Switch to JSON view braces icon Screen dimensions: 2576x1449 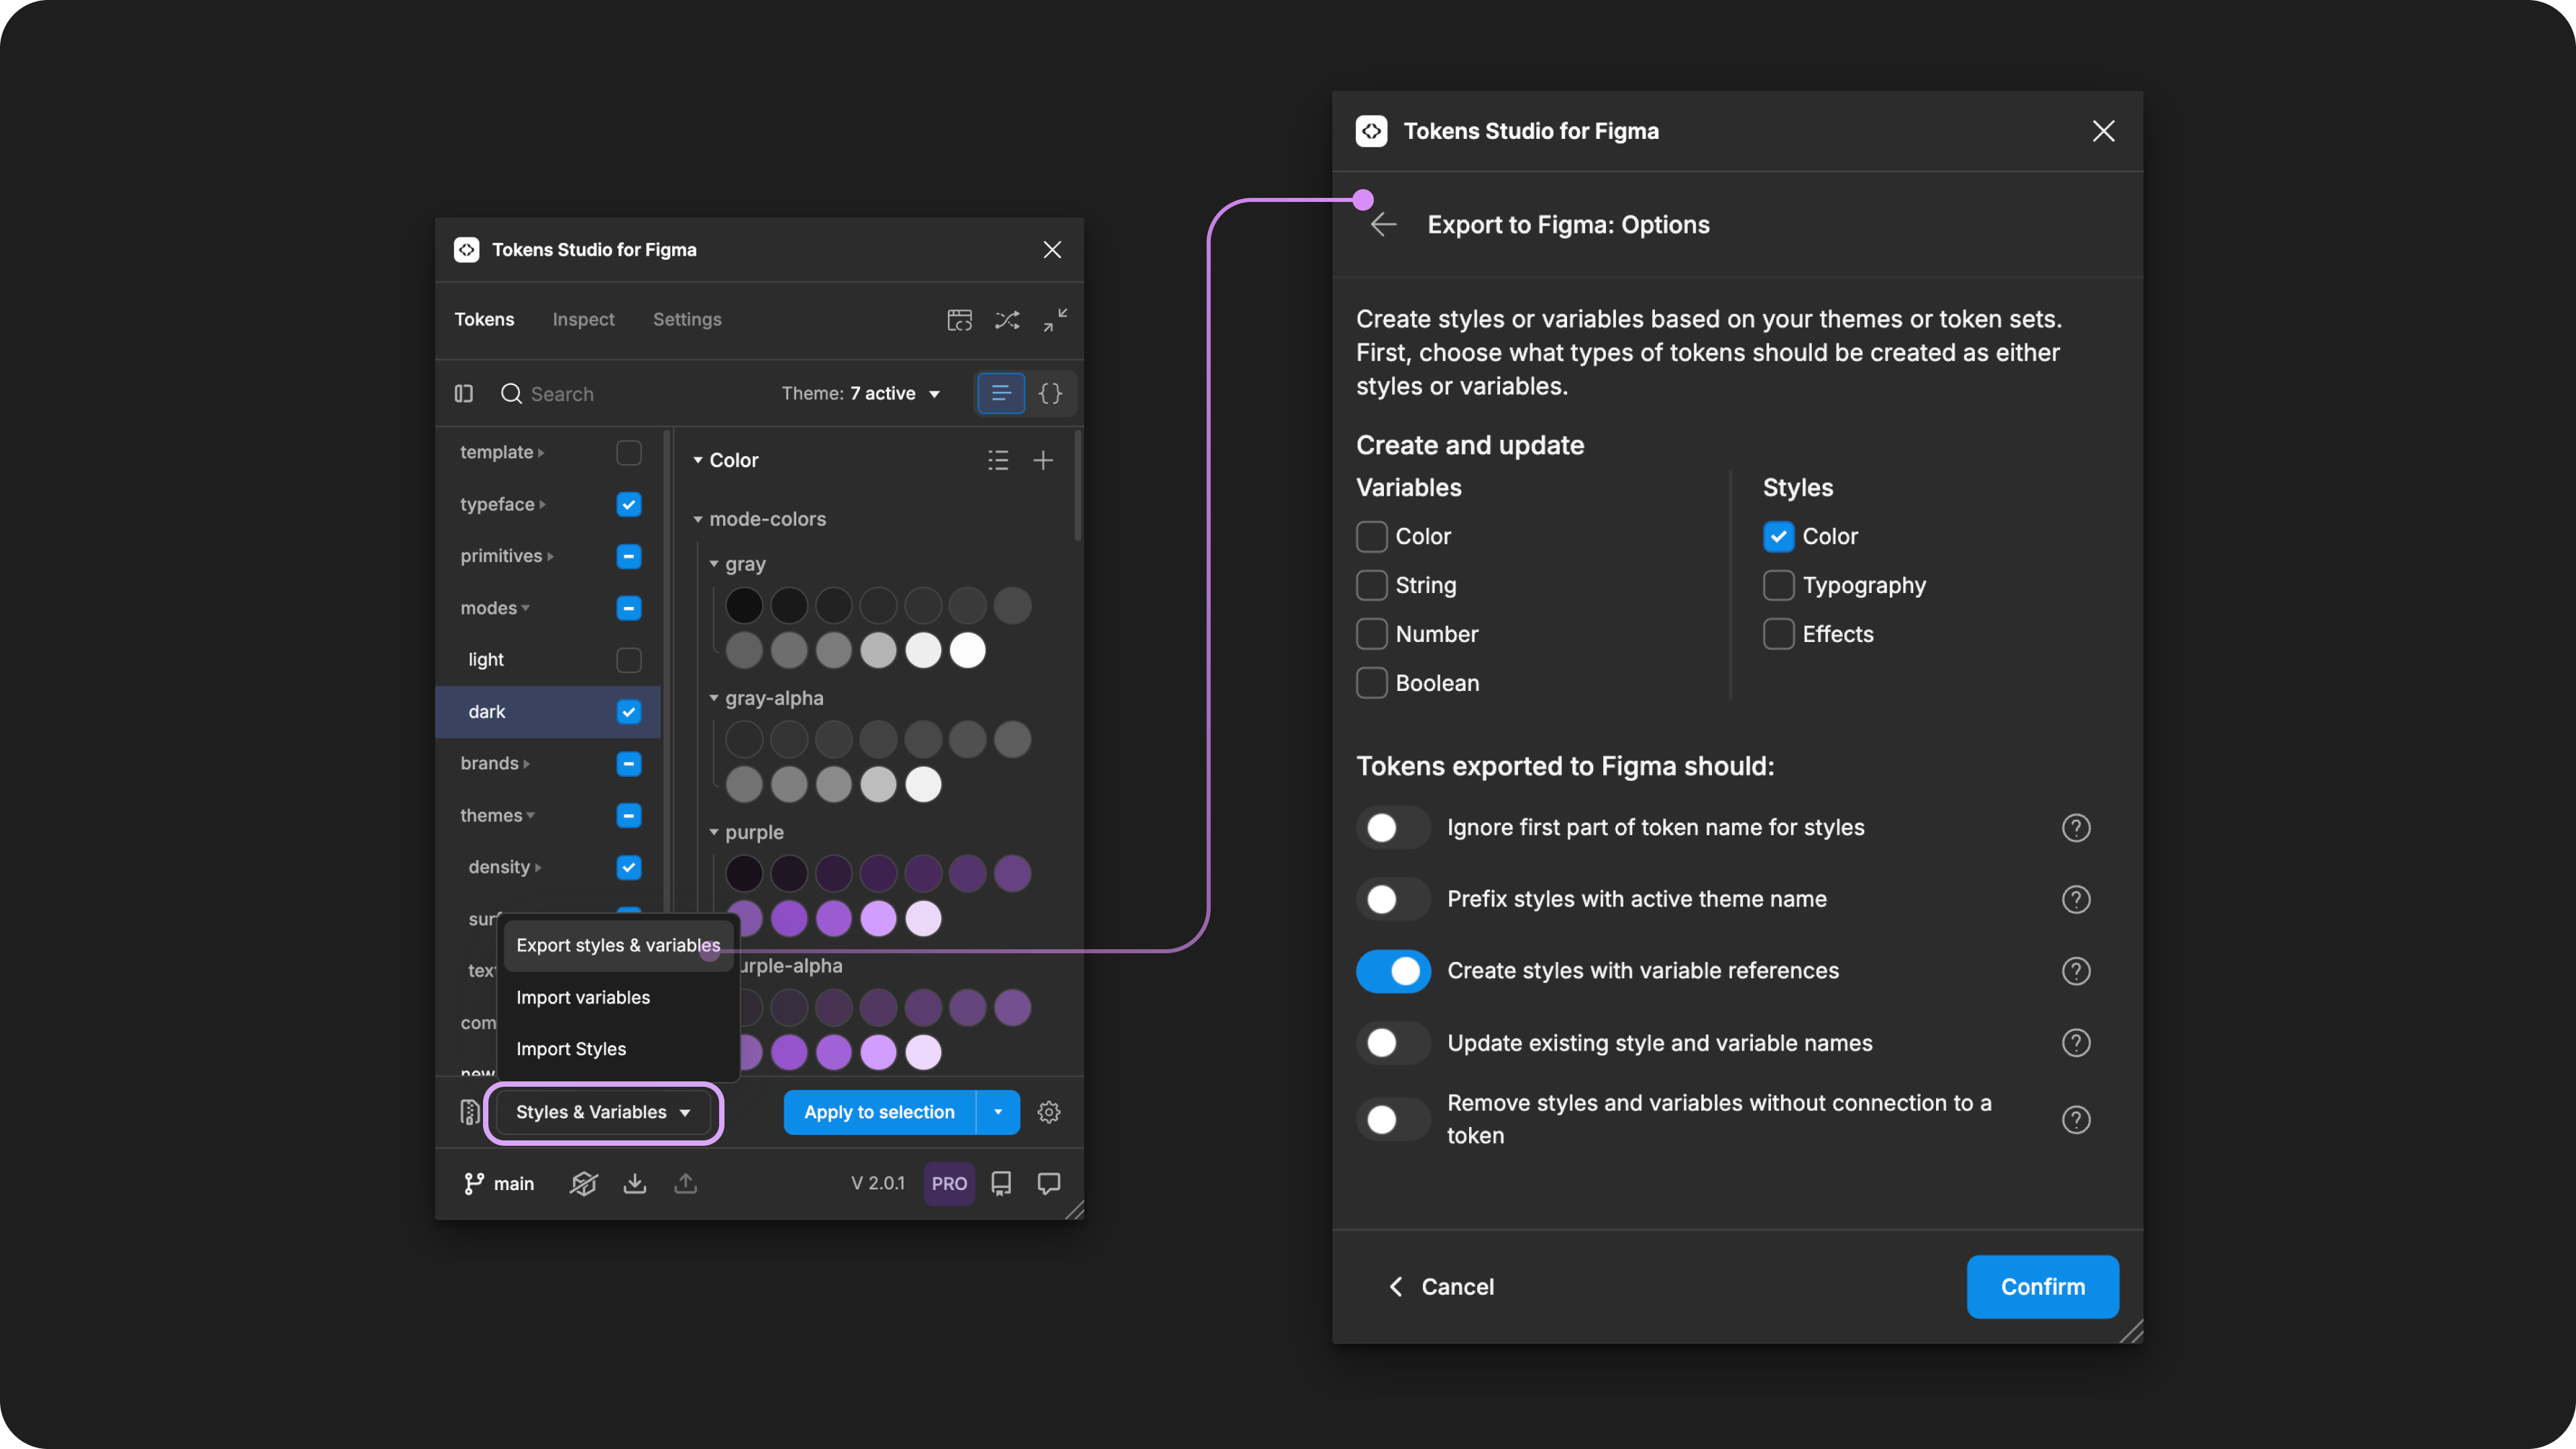click(1050, 394)
